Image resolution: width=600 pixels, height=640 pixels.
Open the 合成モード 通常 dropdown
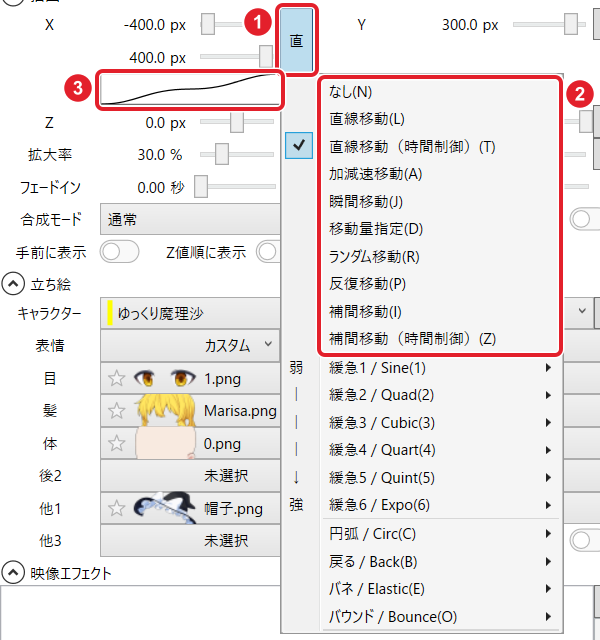click(190, 220)
